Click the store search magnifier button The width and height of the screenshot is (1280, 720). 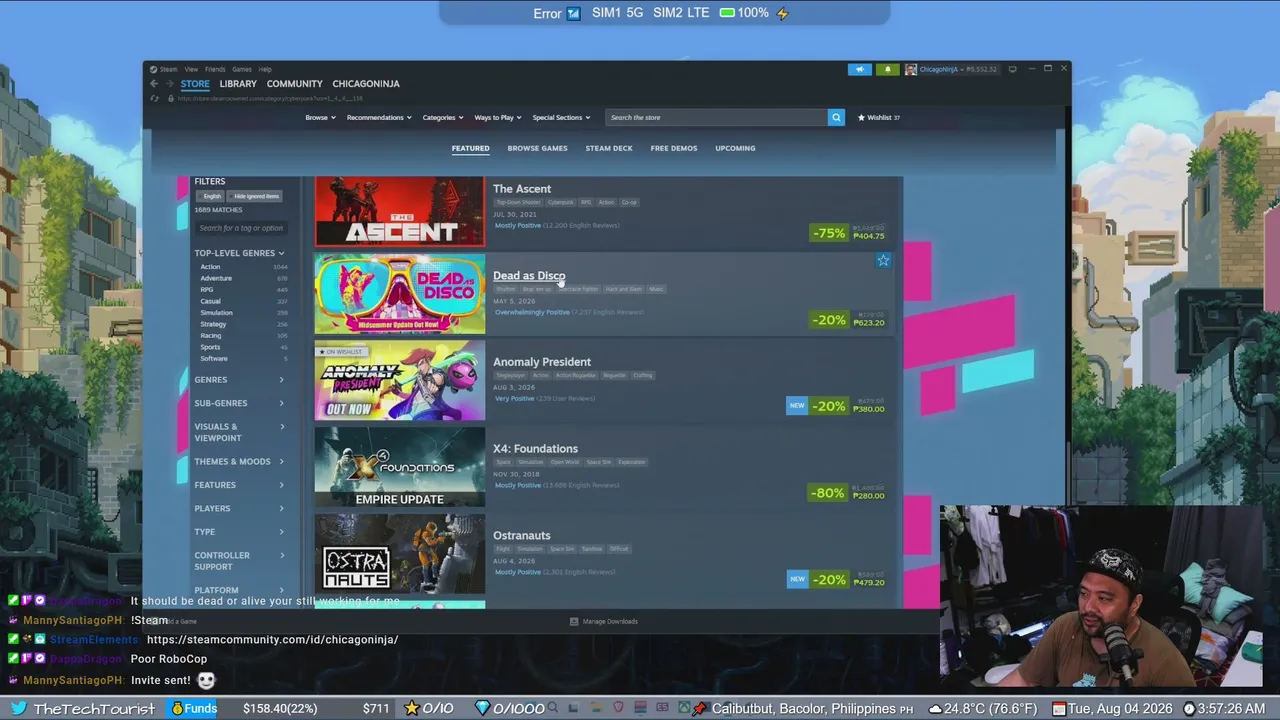point(836,117)
